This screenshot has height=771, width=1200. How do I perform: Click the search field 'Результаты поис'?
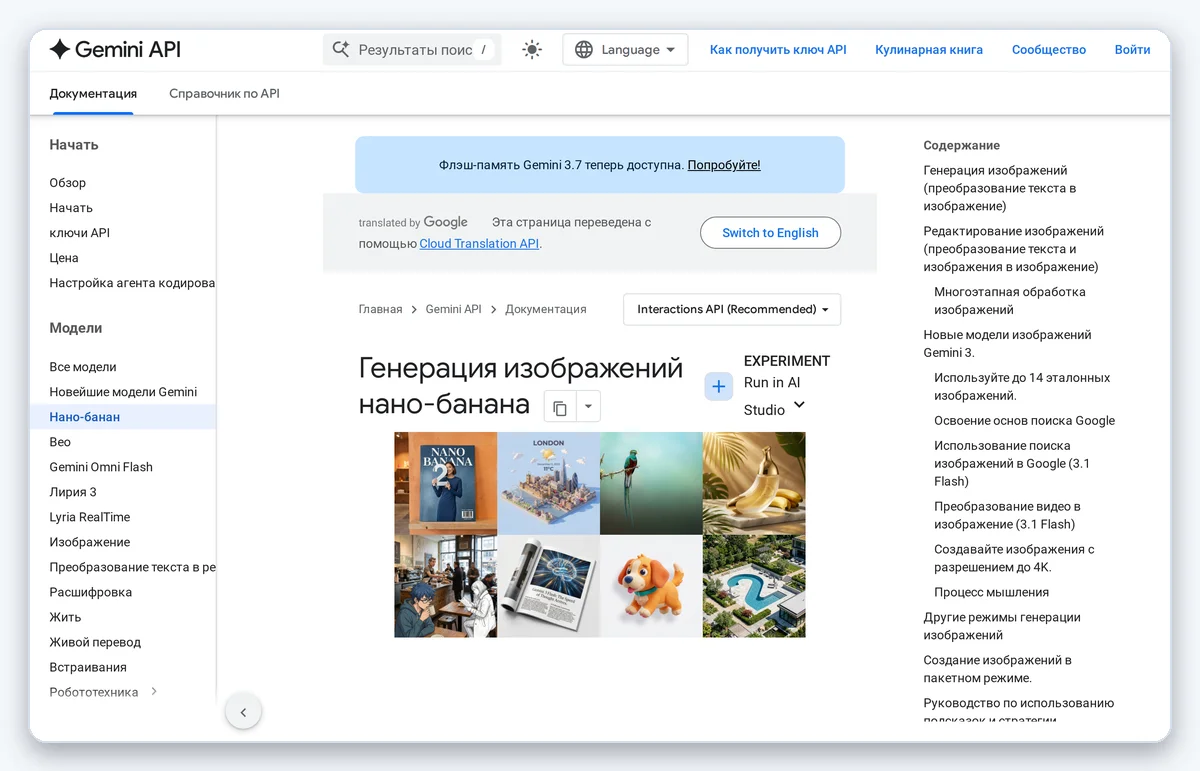coord(412,49)
